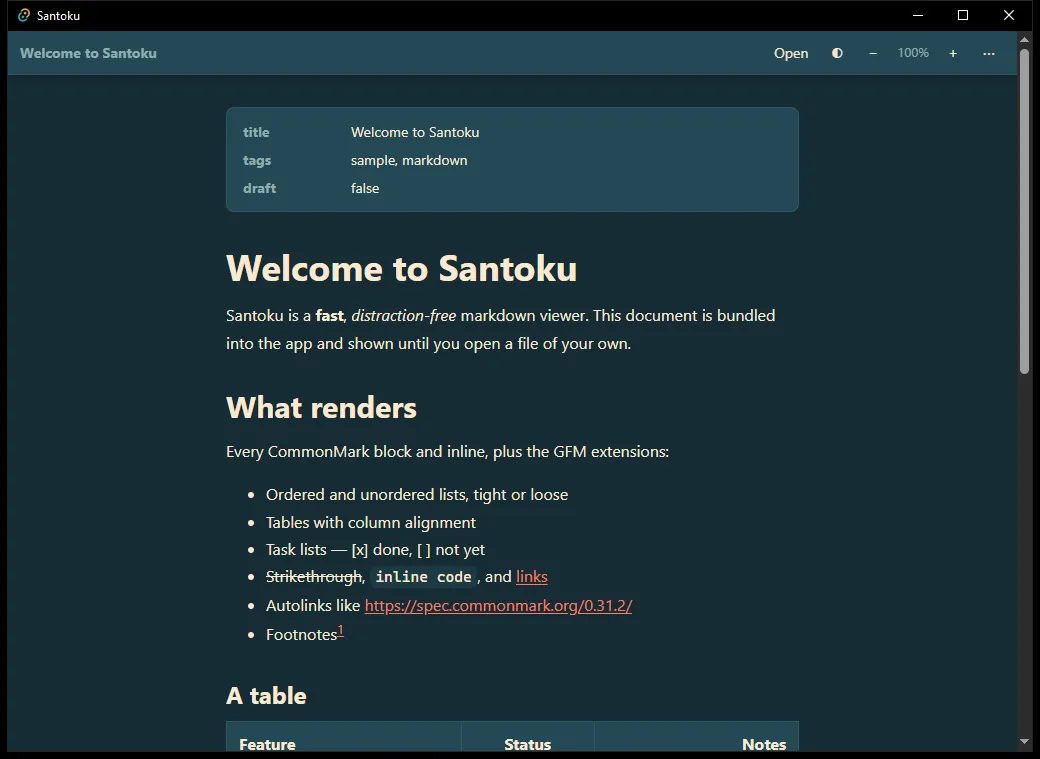Click the 'draft' frontmatter key

(259, 188)
